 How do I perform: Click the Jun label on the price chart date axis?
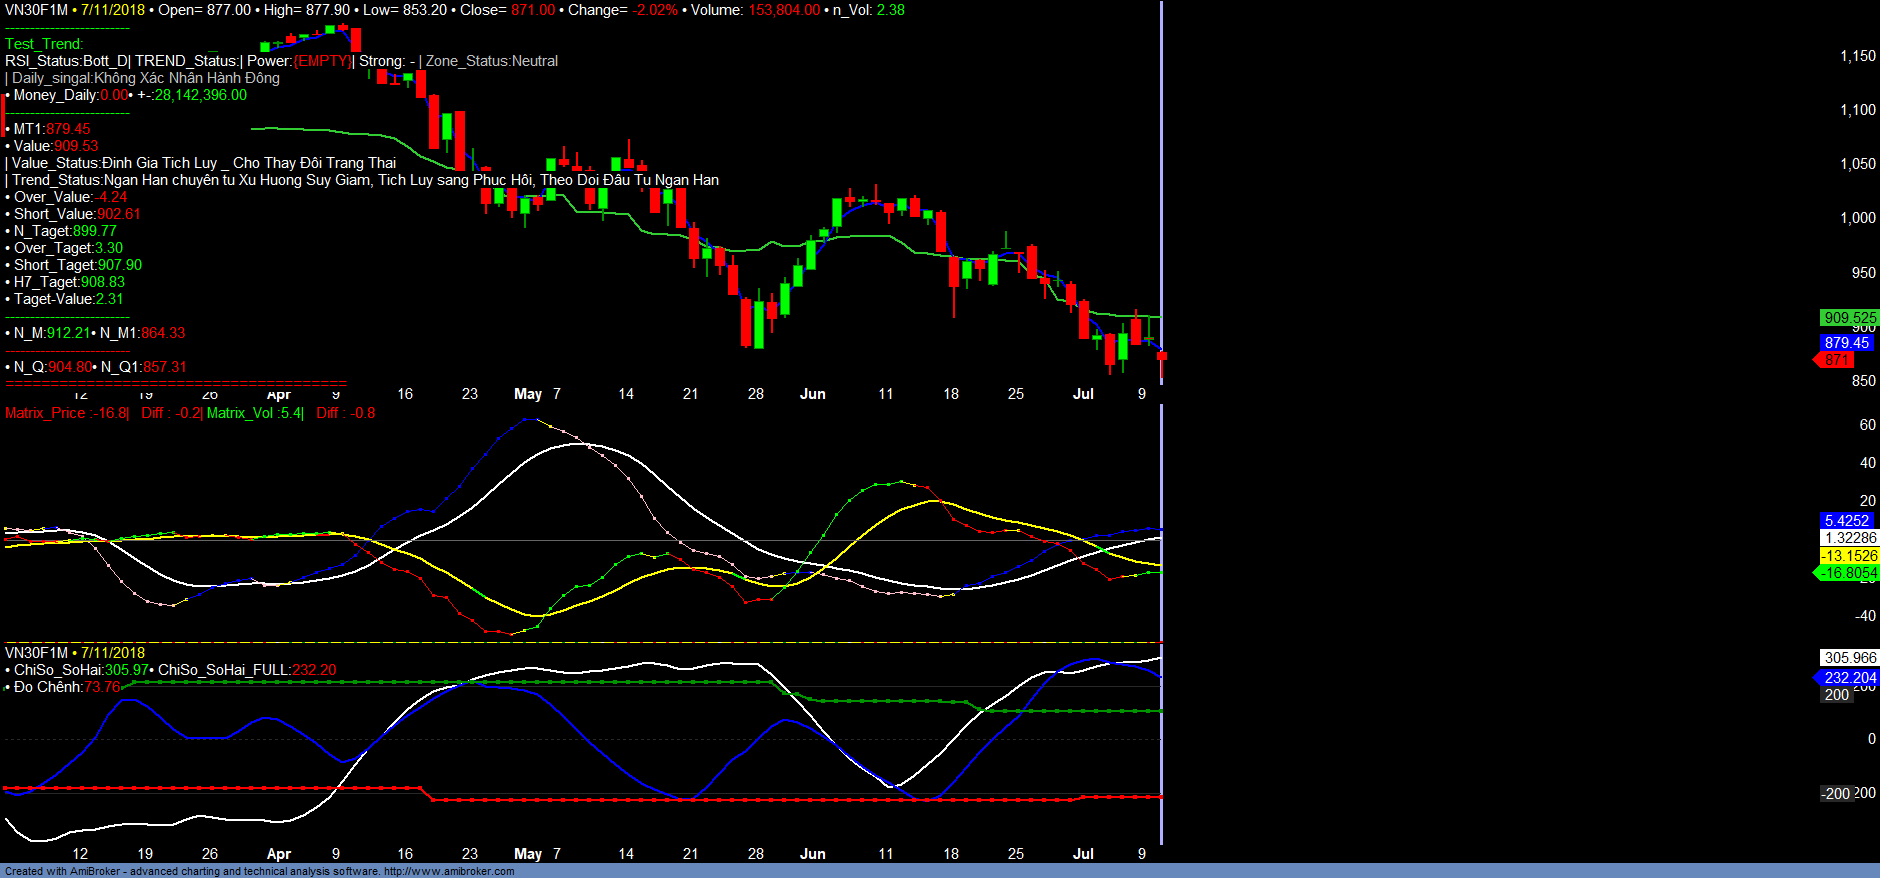[x=812, y=394]
